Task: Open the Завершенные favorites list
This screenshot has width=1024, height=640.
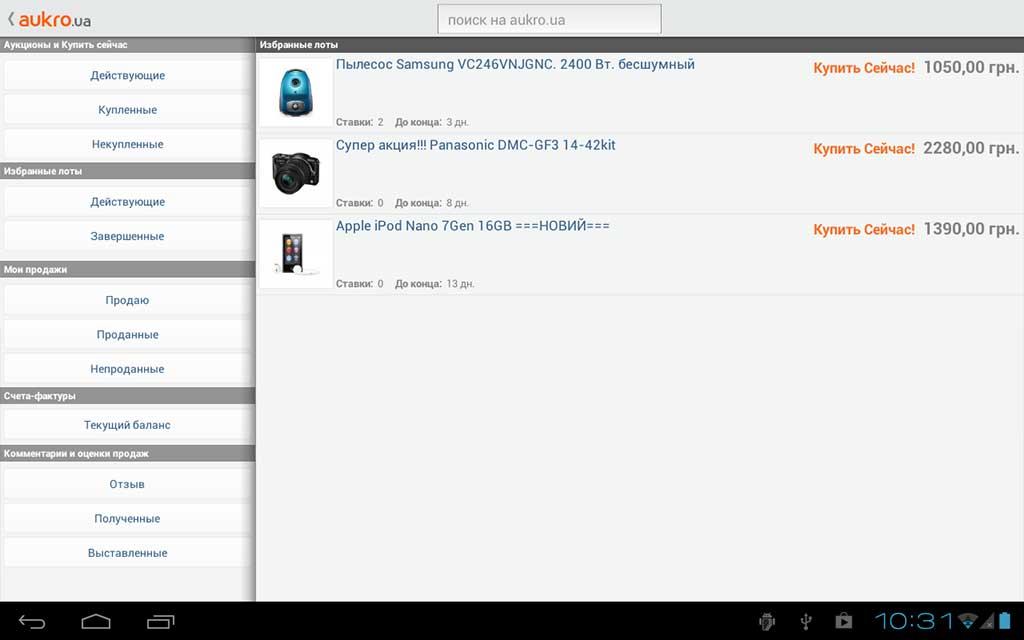Action: click(127, 236)
